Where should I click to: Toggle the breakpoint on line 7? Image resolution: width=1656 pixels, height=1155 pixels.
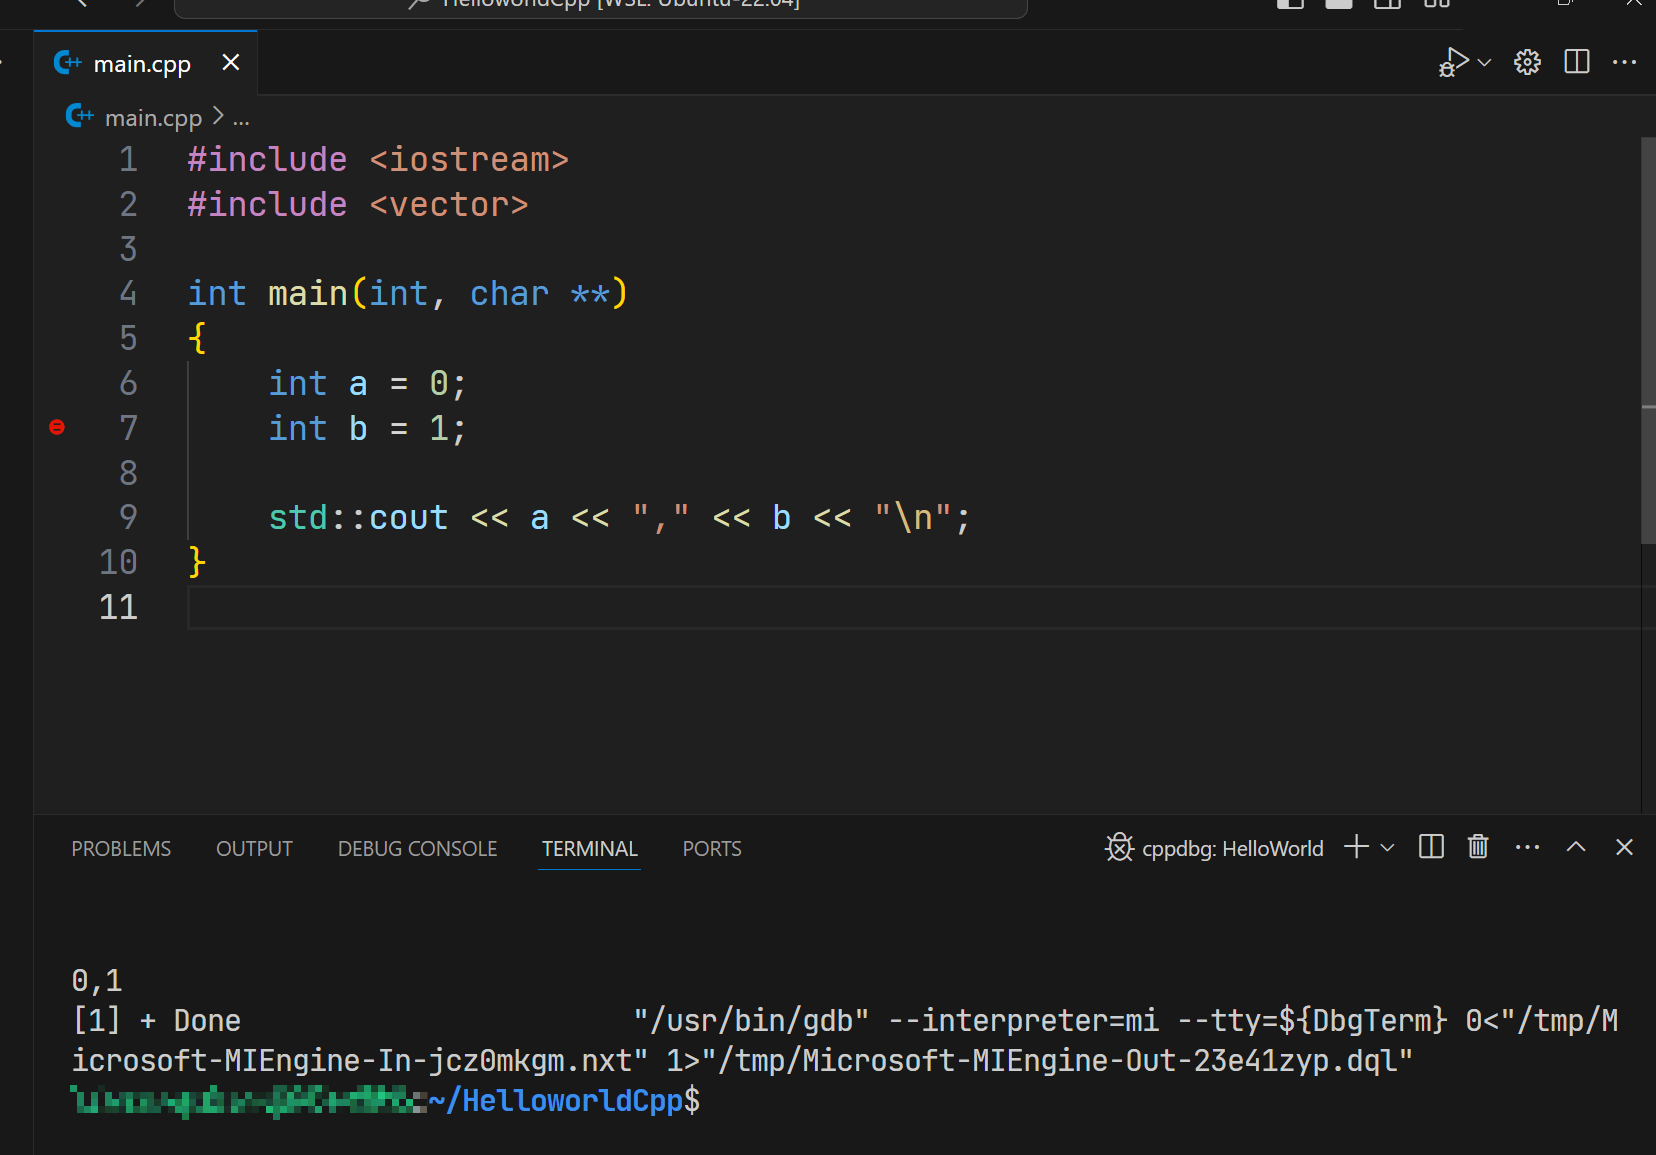tap(56, 427)
